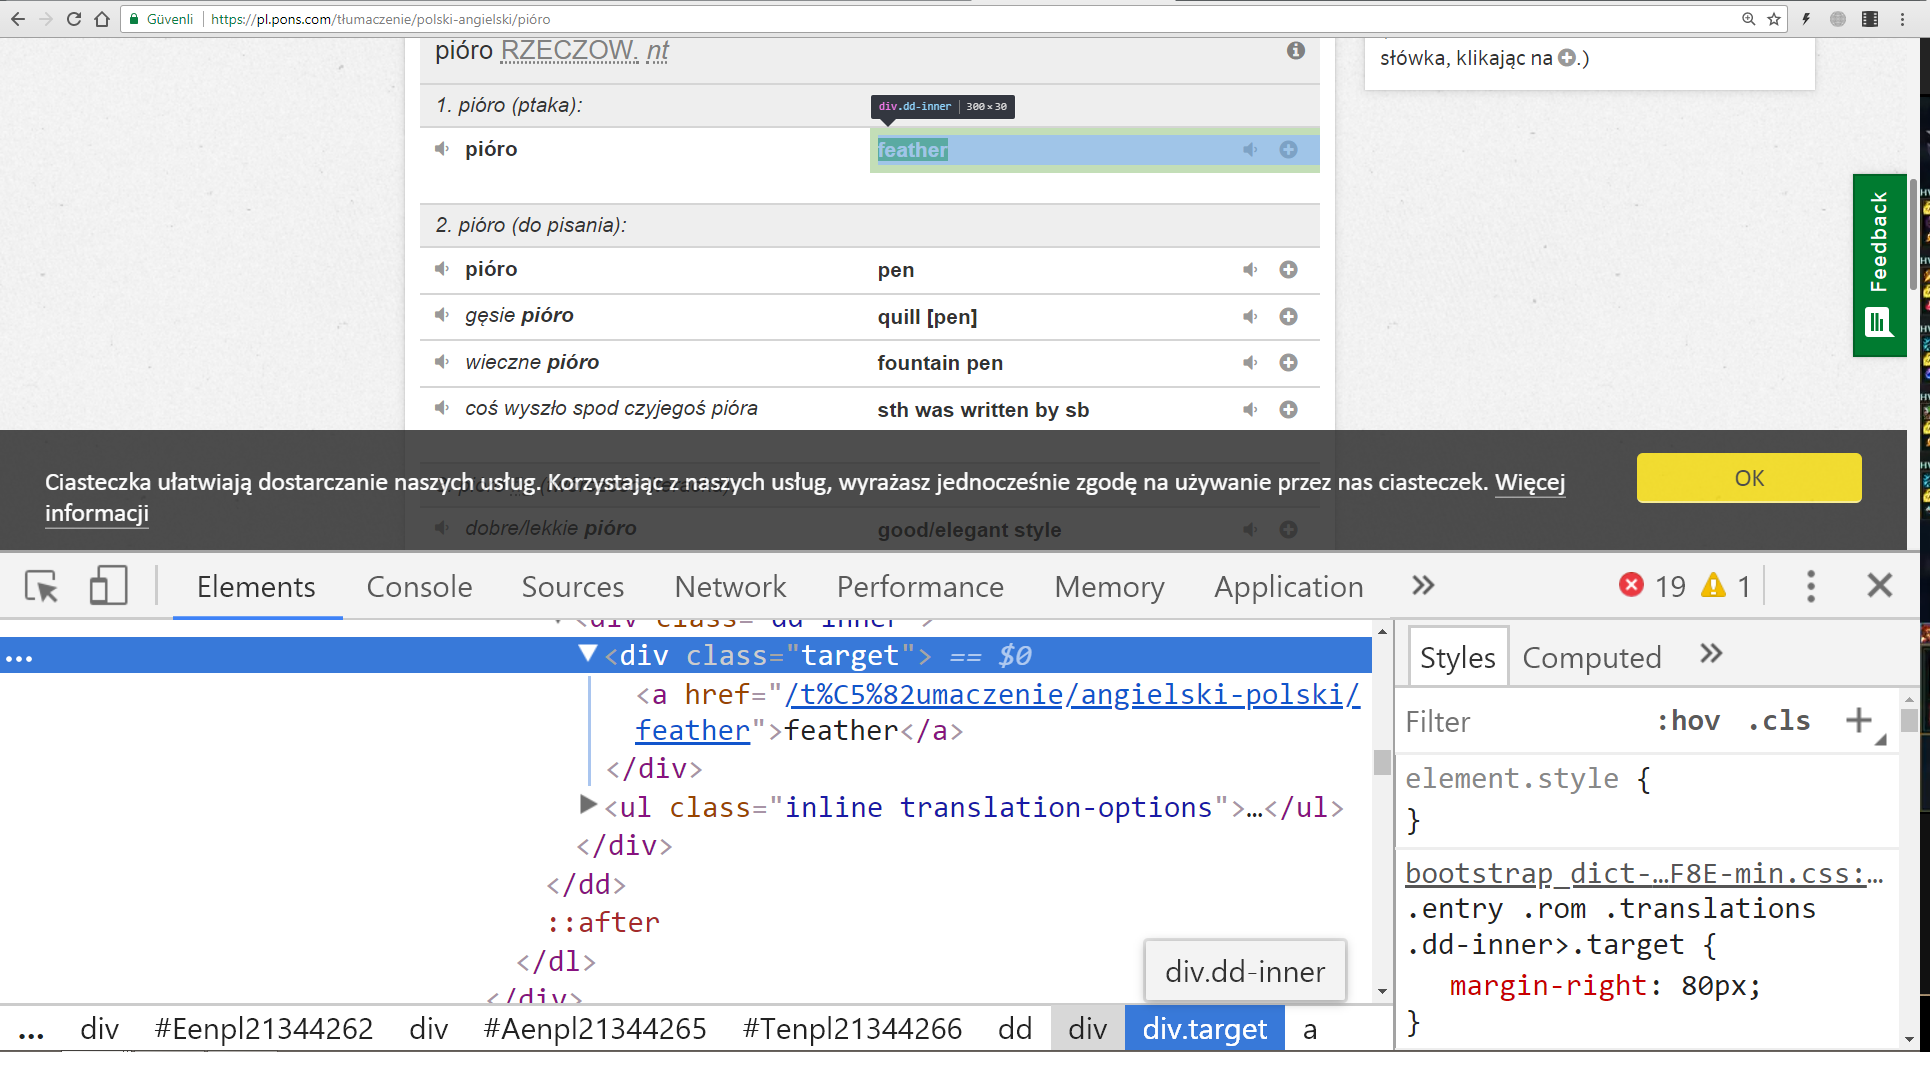Click the browser address bar URL

coord(380,19)
